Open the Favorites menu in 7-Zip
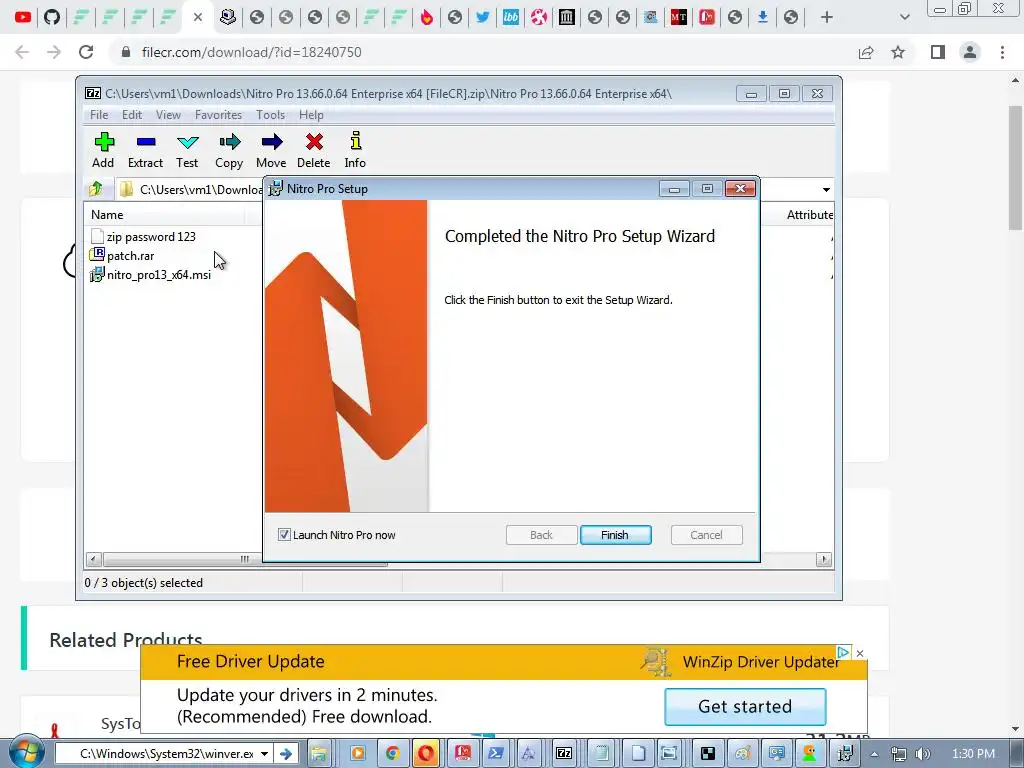 (218, 115)
